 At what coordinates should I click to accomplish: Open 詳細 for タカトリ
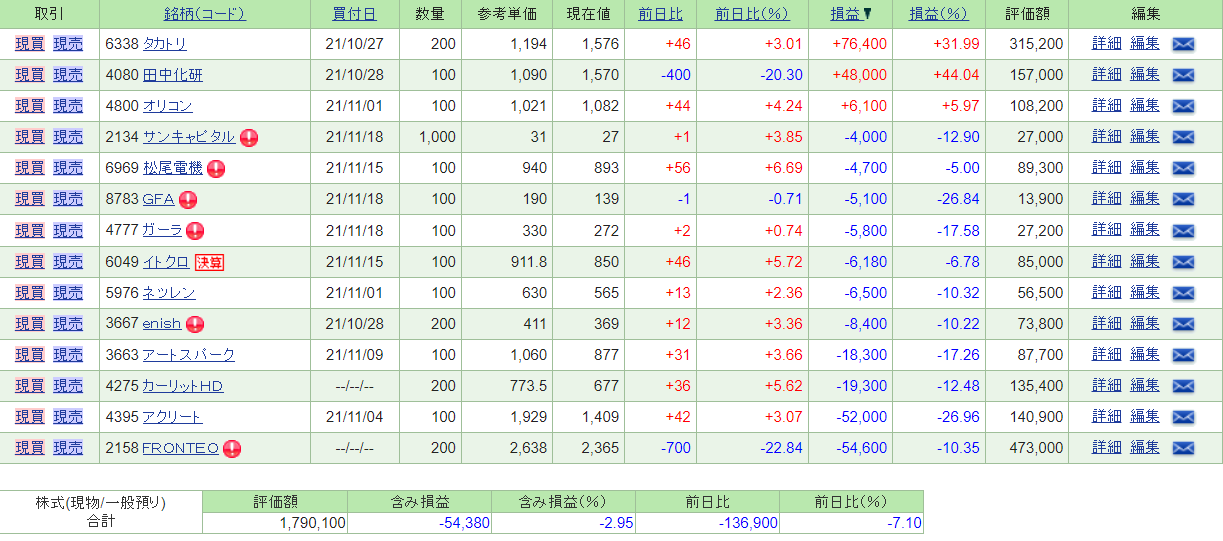click(x=1107, y=44)
